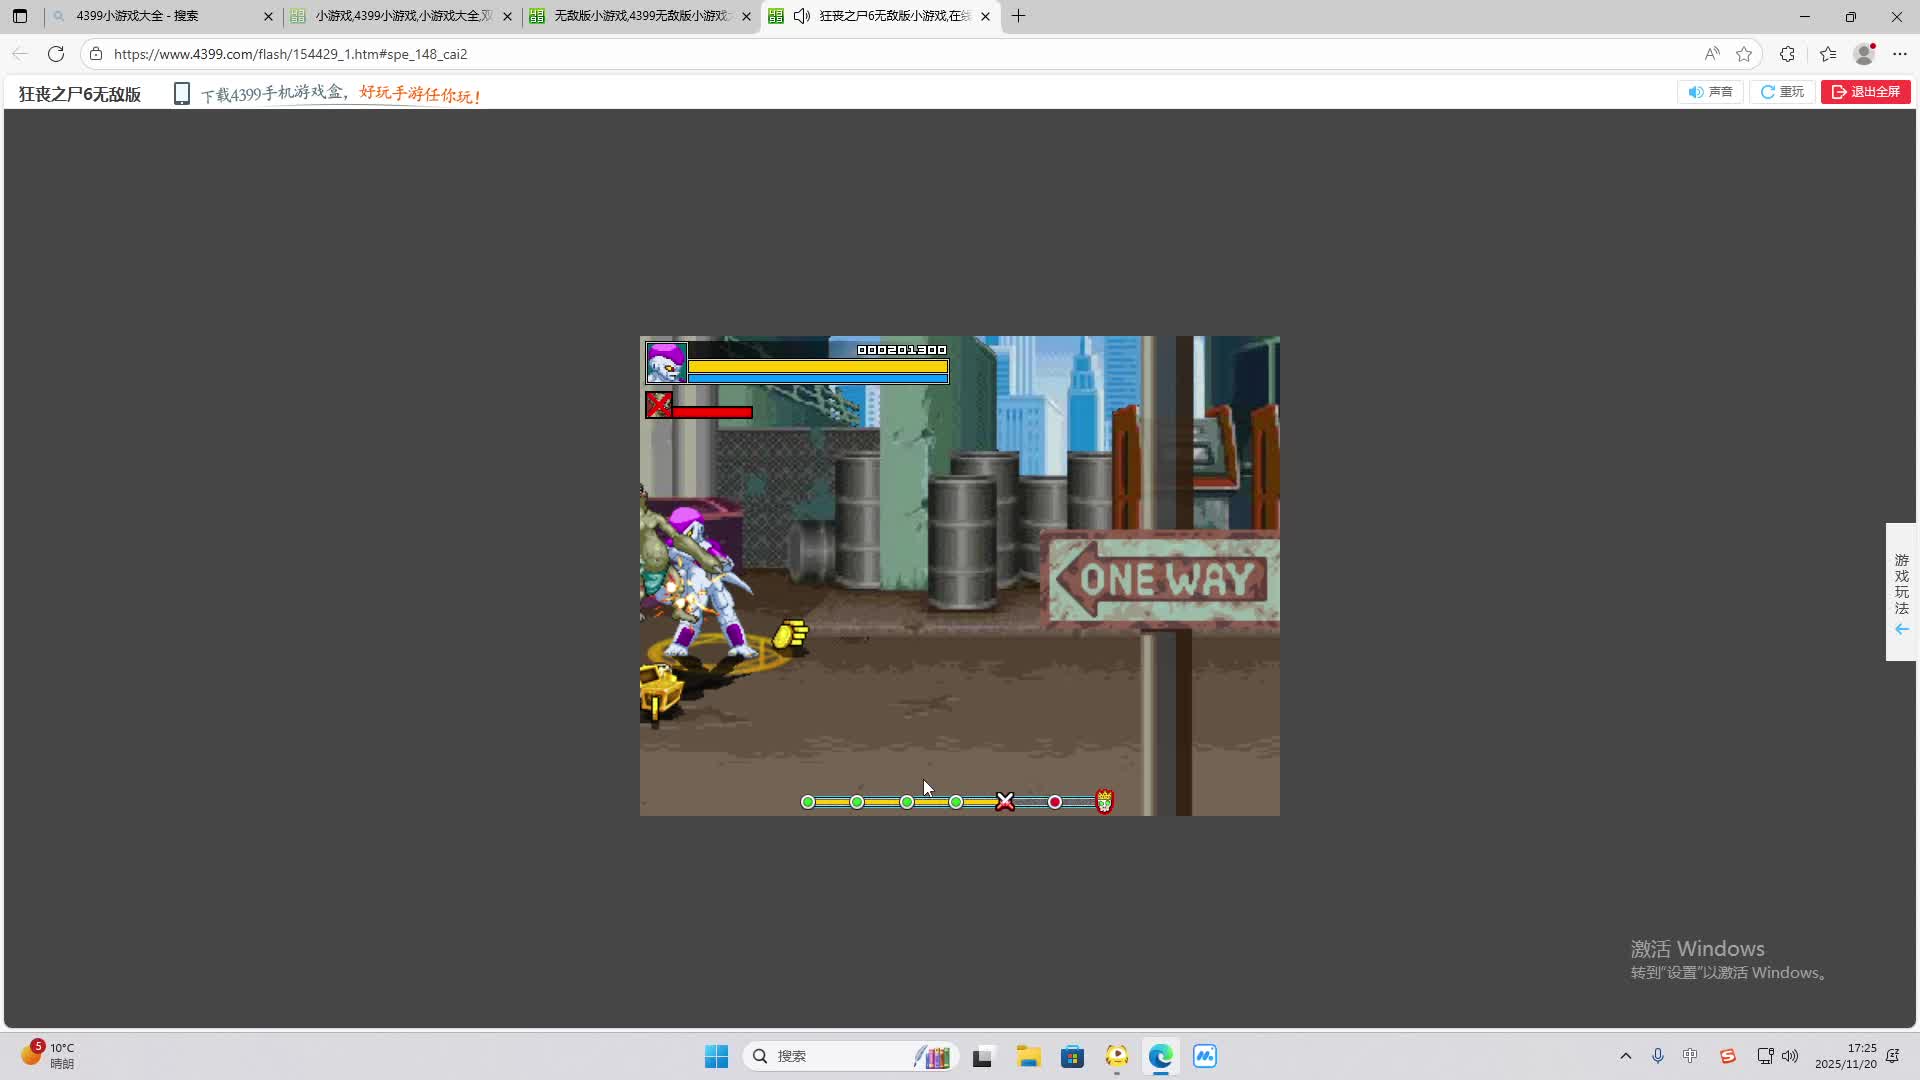
Task: Open tab actions menu icon
Action: pyautogui.click(x=20, y=16)
